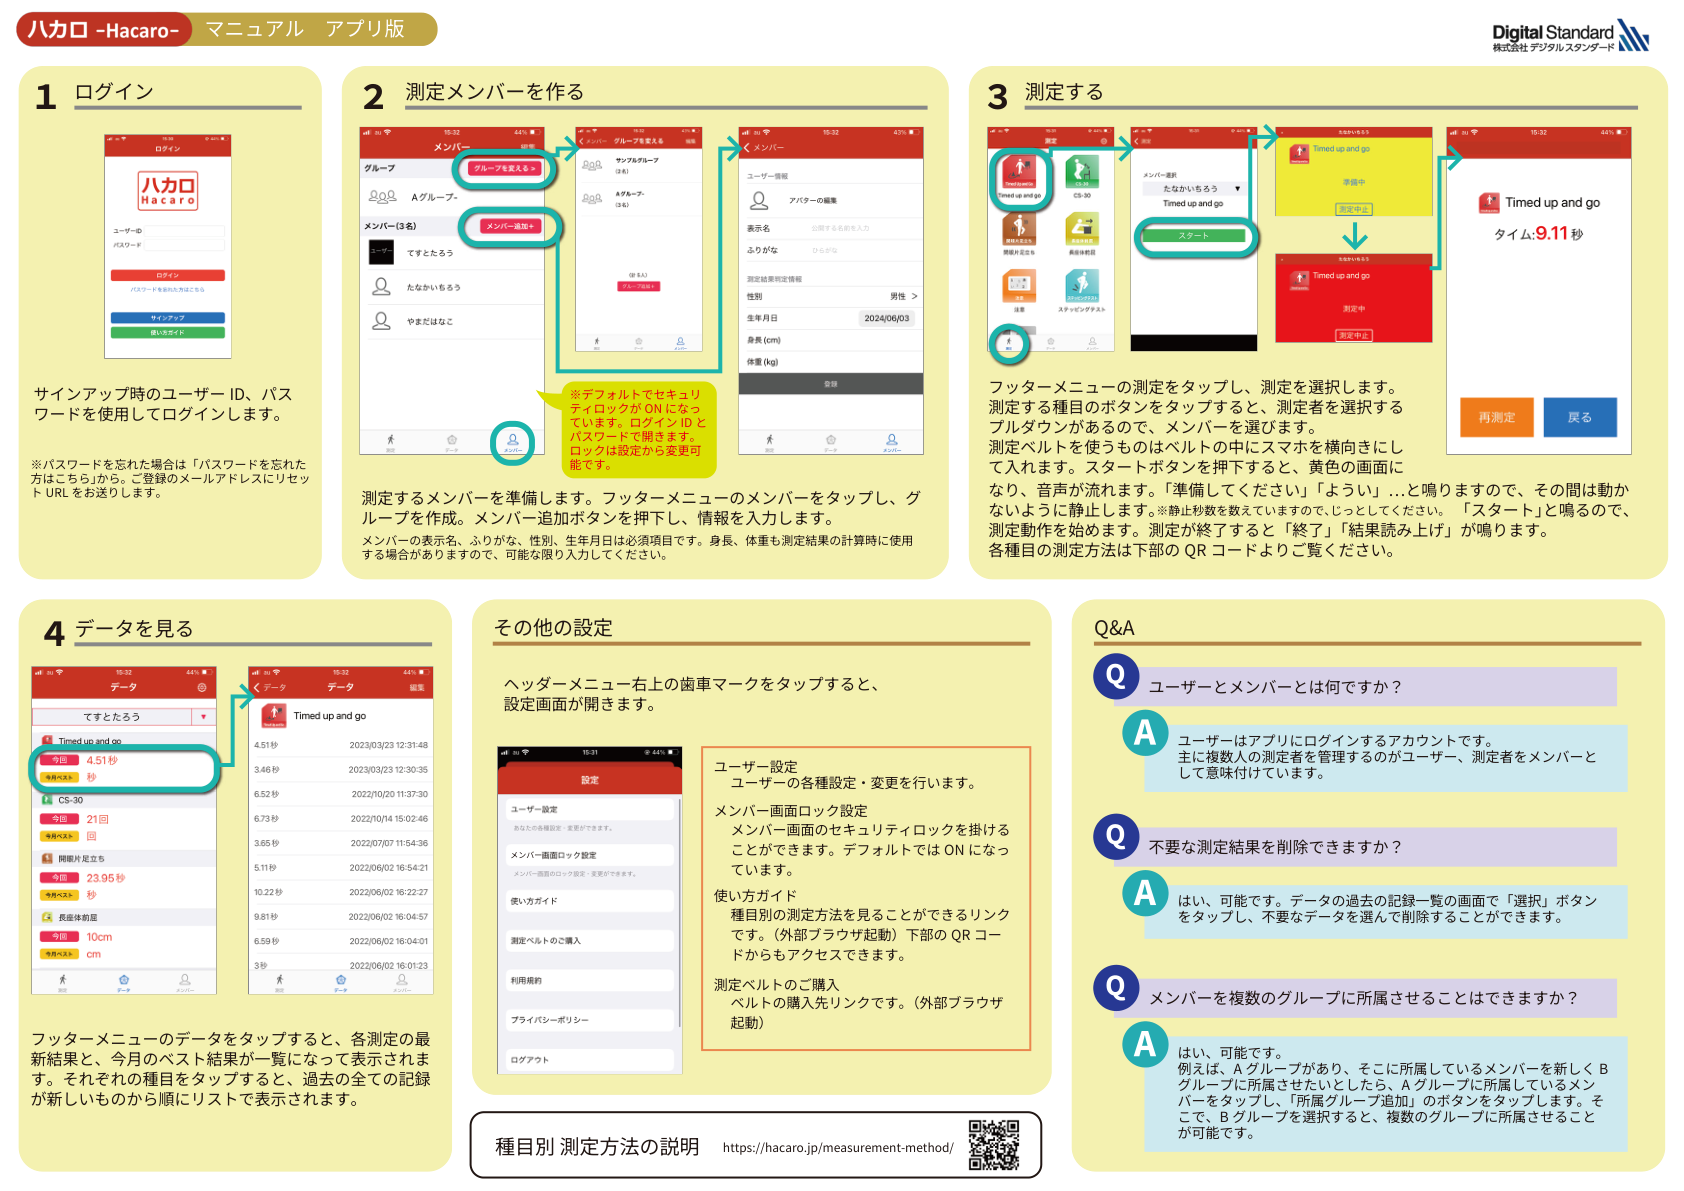This screenshot has height=1191, width=1684.
Task: Tap the running-figure footer icon on measurement grid screen
Action: (x=1008, y=343)
